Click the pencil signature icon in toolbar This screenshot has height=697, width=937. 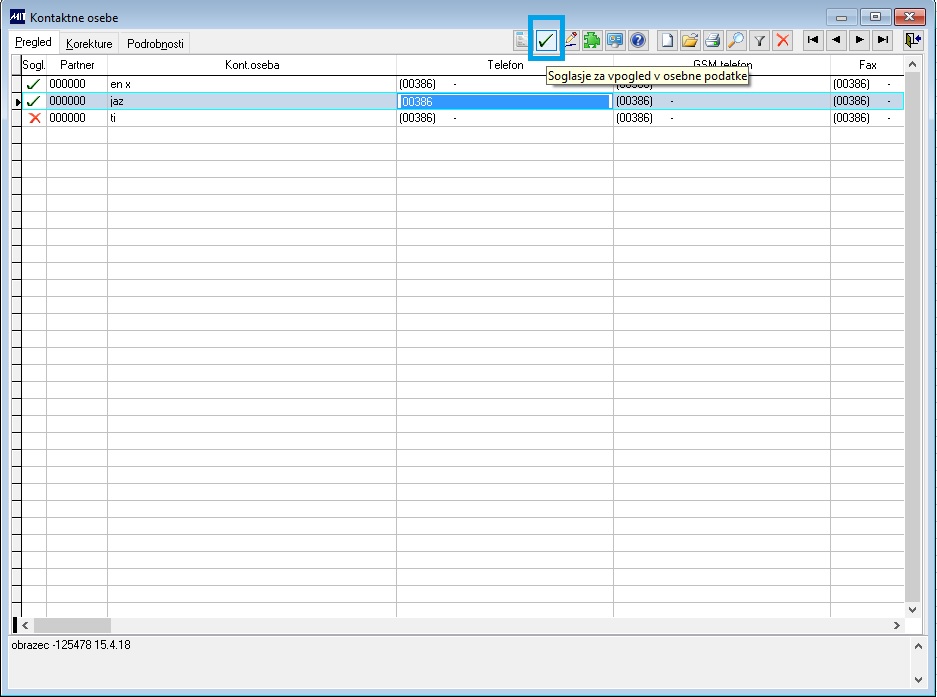[x=571, y=41]
